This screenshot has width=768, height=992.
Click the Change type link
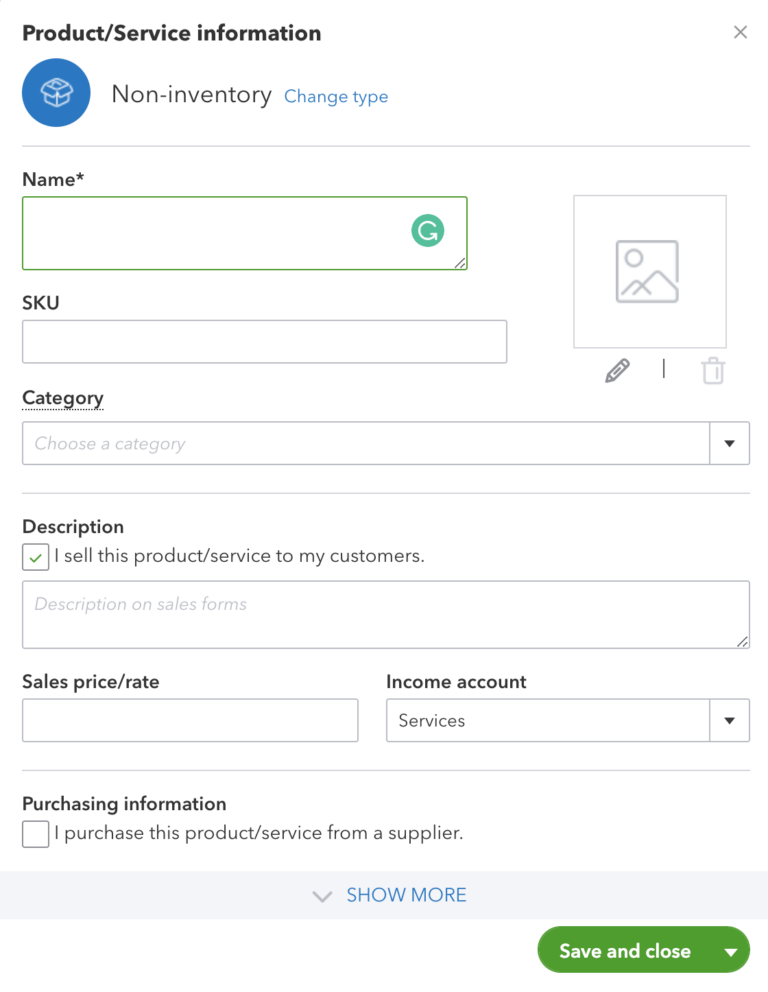(335, 96)
